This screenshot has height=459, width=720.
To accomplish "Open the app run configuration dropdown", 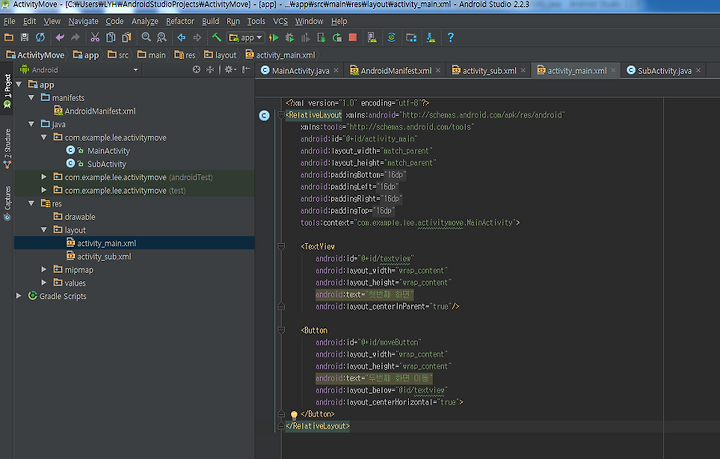I will tap(246, 38).
